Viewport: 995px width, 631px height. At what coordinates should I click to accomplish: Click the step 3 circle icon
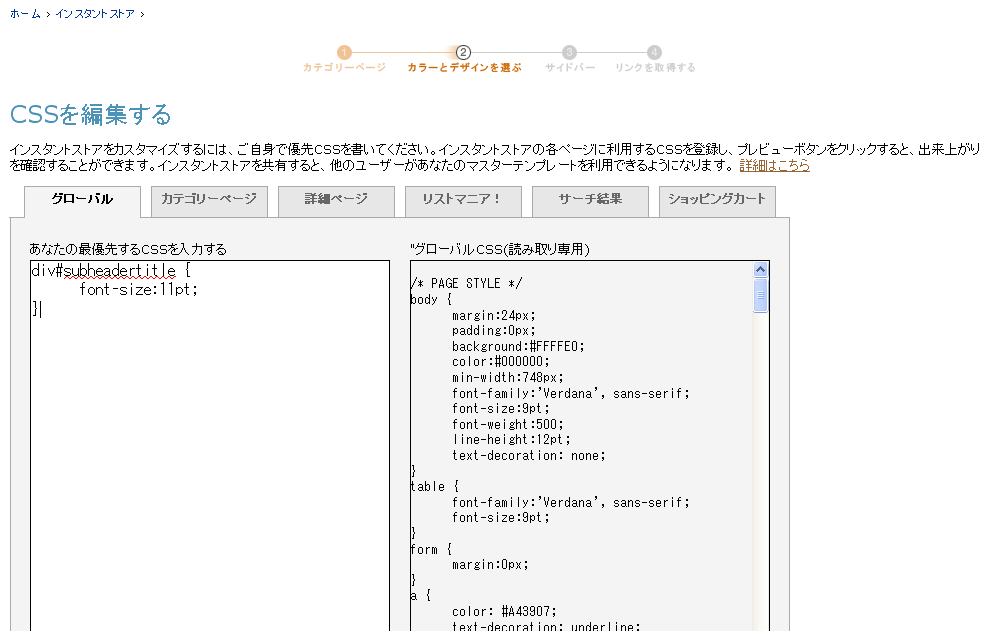point(569,52)
